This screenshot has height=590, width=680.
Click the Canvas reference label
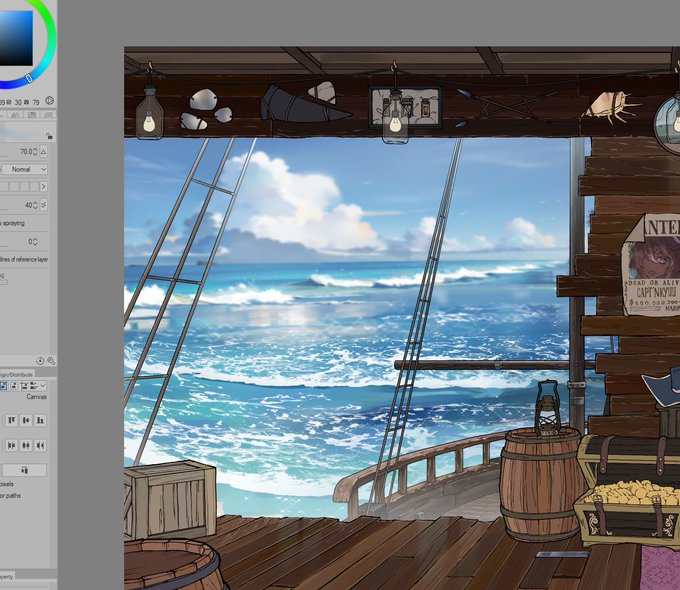36,397
